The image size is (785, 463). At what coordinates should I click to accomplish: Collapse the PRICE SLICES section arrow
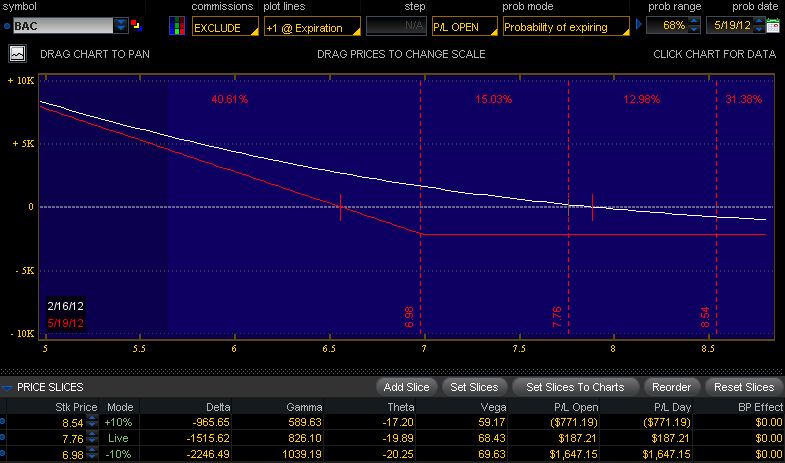point(7,388)
